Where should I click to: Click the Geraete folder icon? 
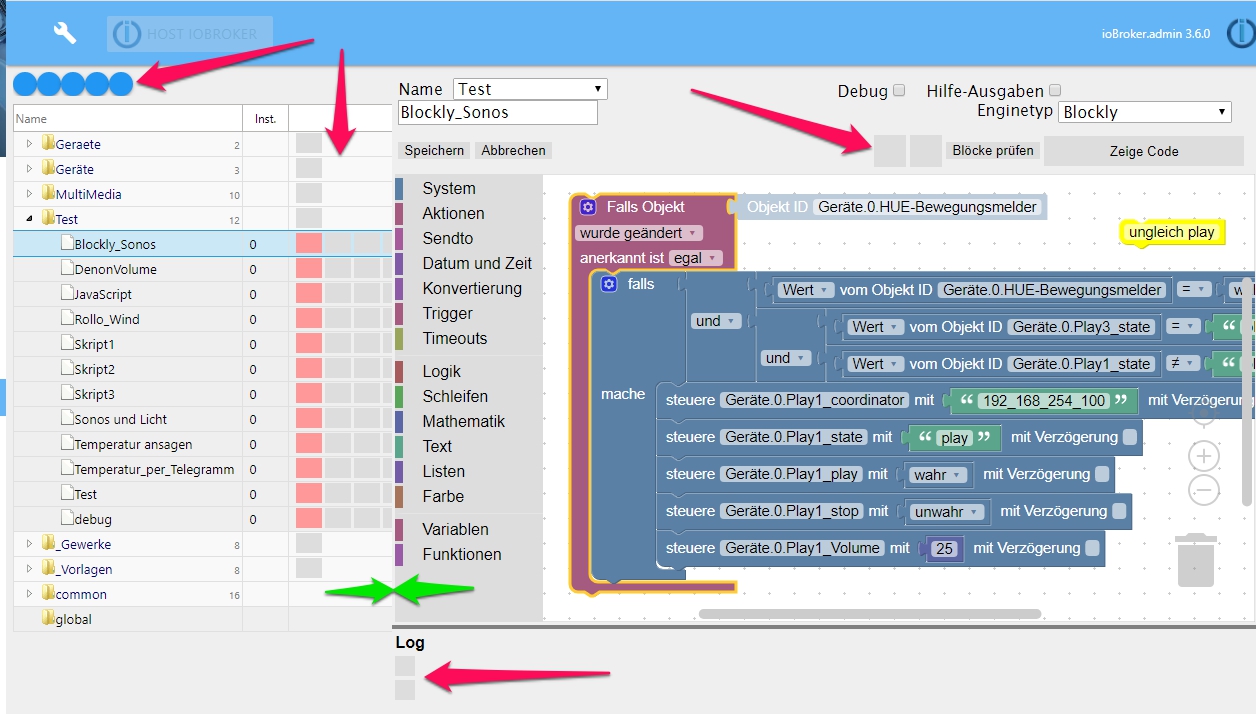[x=48, y=144]
